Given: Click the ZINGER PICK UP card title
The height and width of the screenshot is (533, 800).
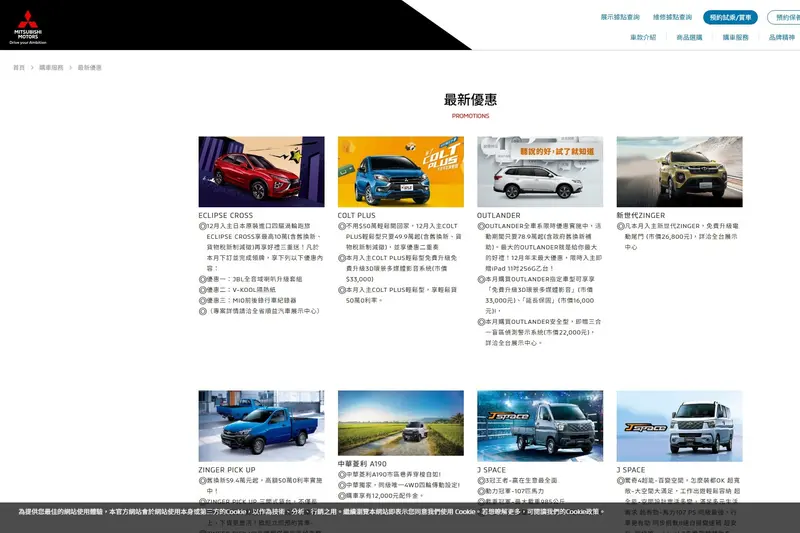Looking at the screenshot, I should tap(227, 470).
